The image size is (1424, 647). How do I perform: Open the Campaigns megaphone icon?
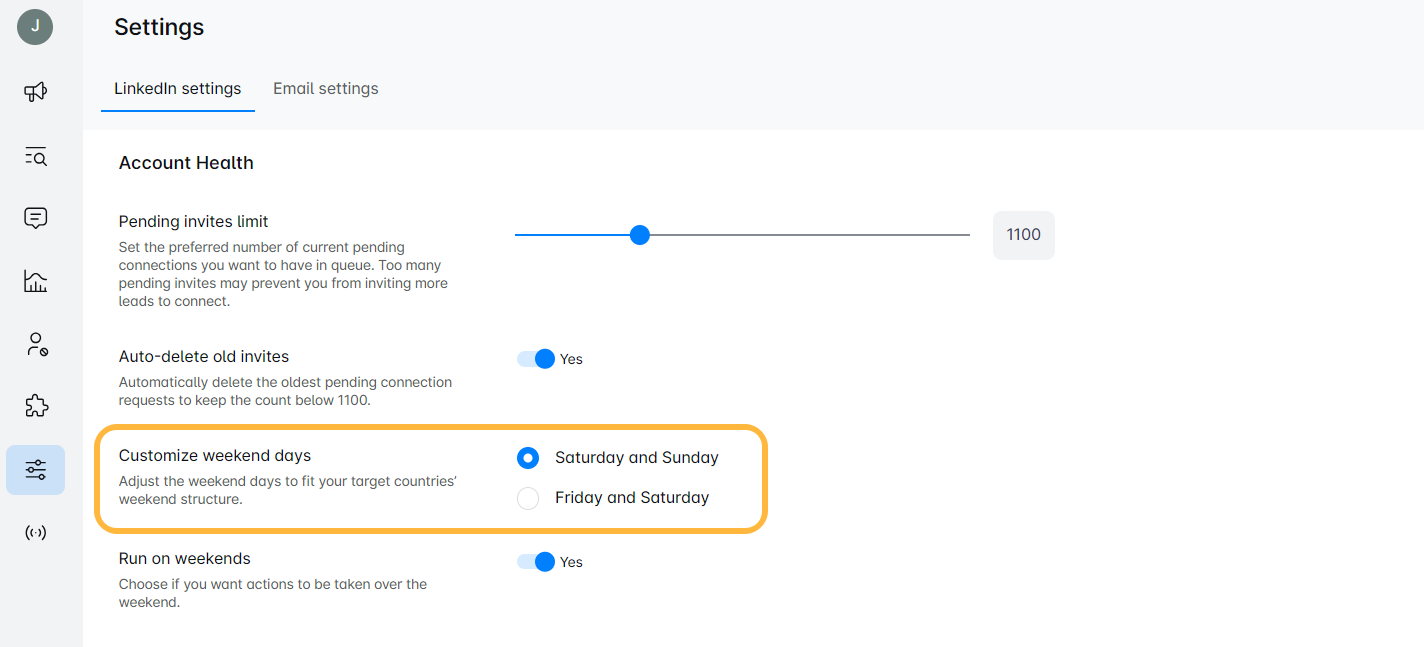pos(35,93)
